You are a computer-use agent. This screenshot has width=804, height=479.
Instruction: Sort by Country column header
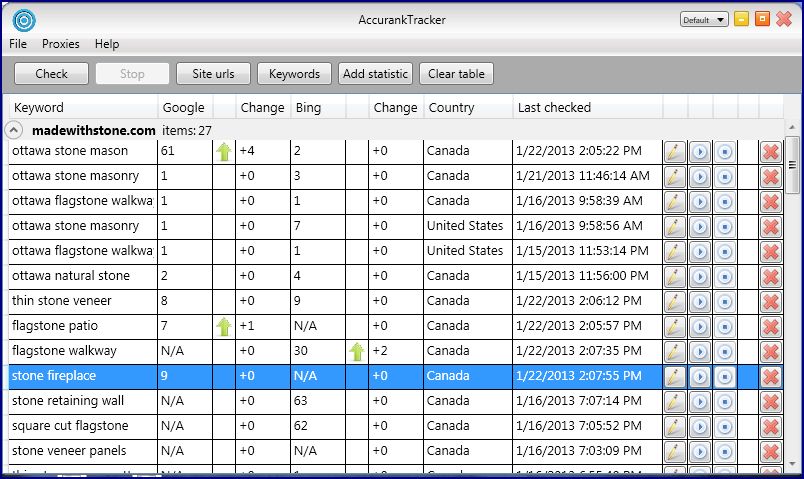[469, 108]
